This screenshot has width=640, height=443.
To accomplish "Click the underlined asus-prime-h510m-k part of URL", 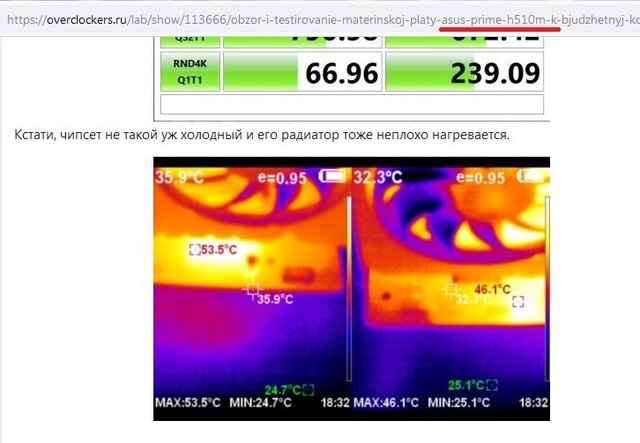I will coord(500,20).
